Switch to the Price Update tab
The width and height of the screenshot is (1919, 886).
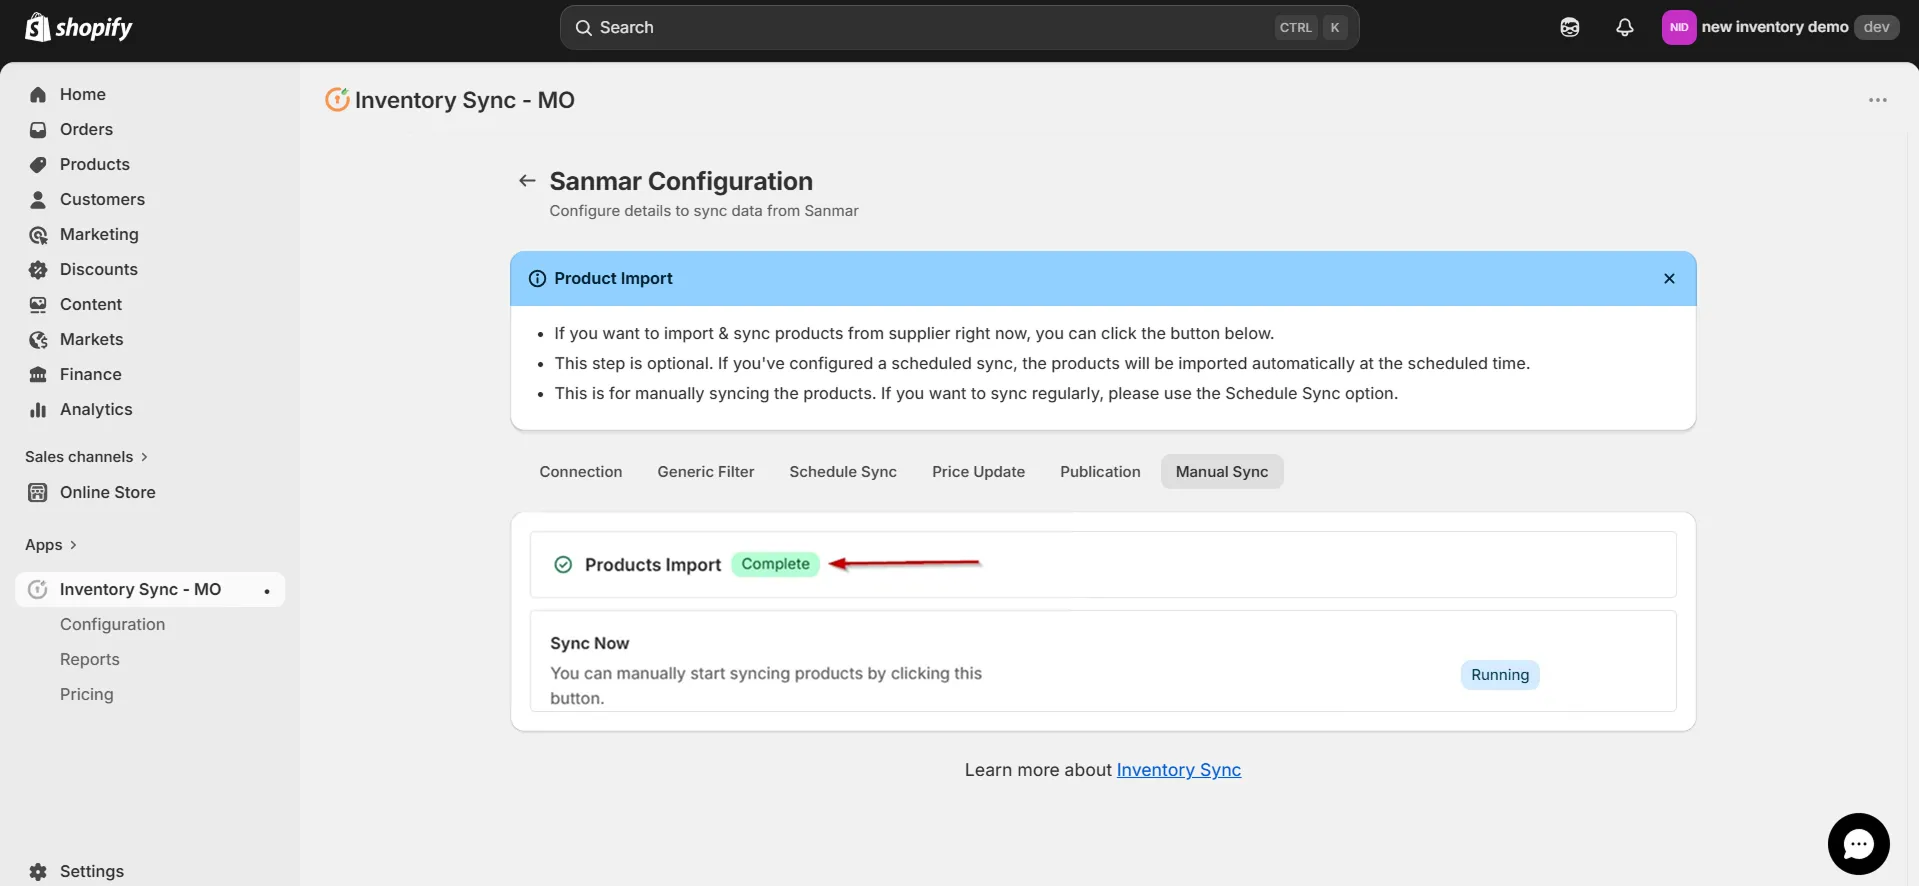(x=979, y=472)
